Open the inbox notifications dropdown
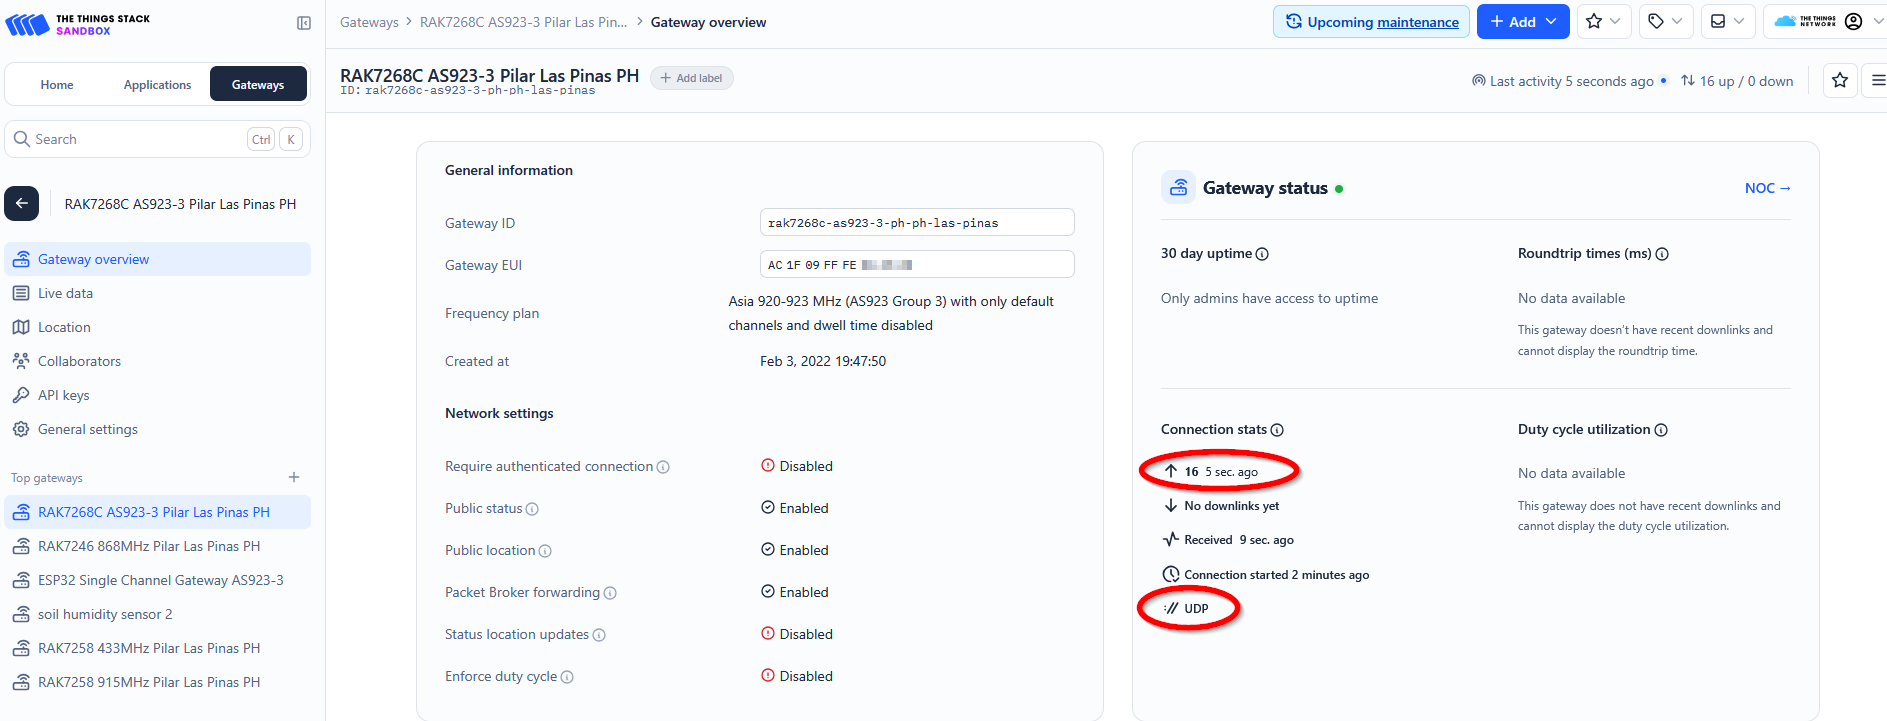The height and width of the screenshot is (721, 1887). click(1727, 22)
